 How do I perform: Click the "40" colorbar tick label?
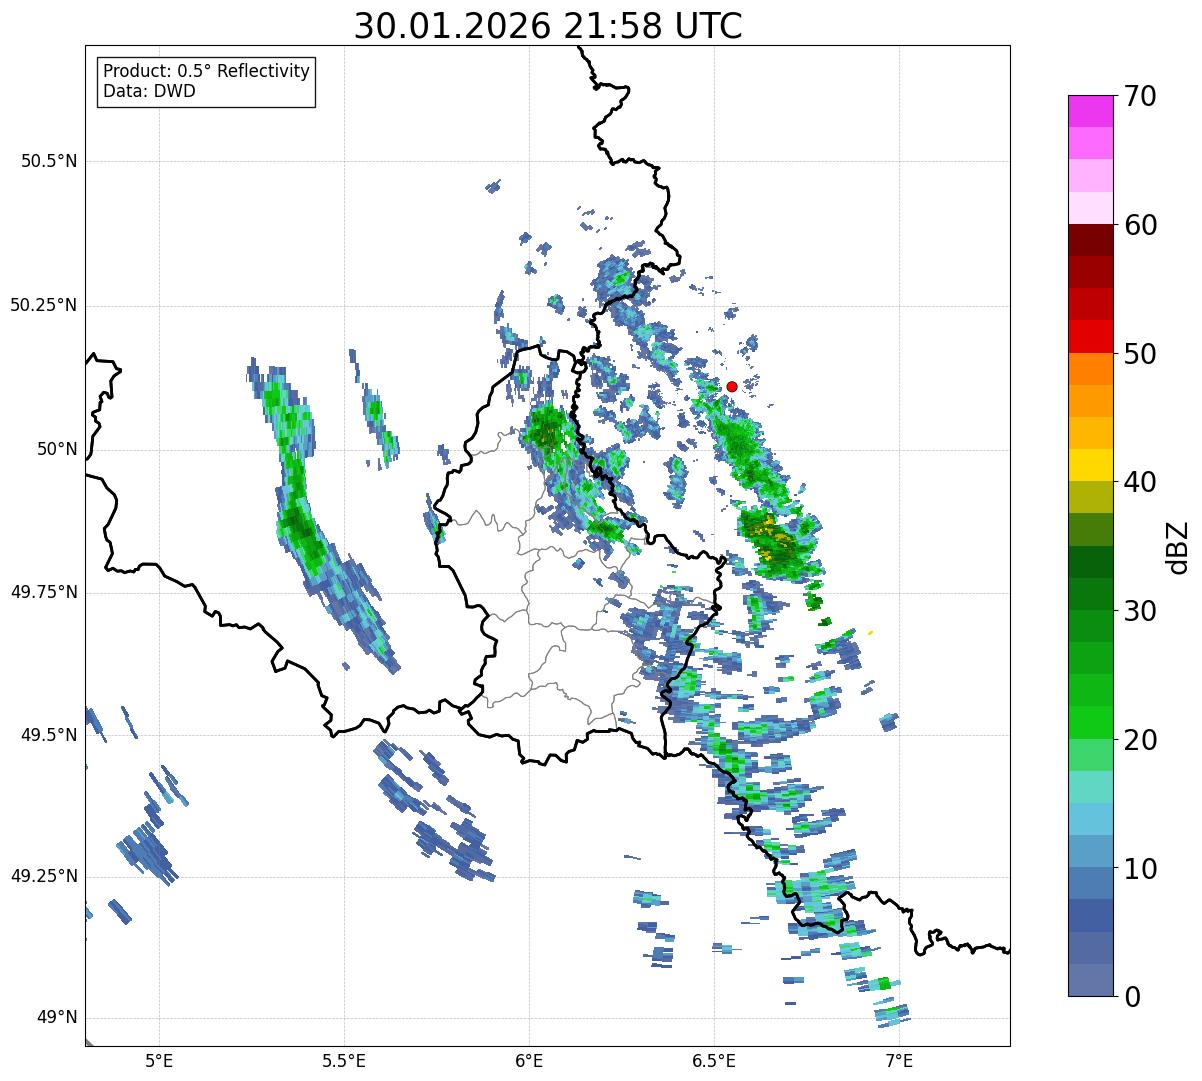click(x=1140, y=482)
